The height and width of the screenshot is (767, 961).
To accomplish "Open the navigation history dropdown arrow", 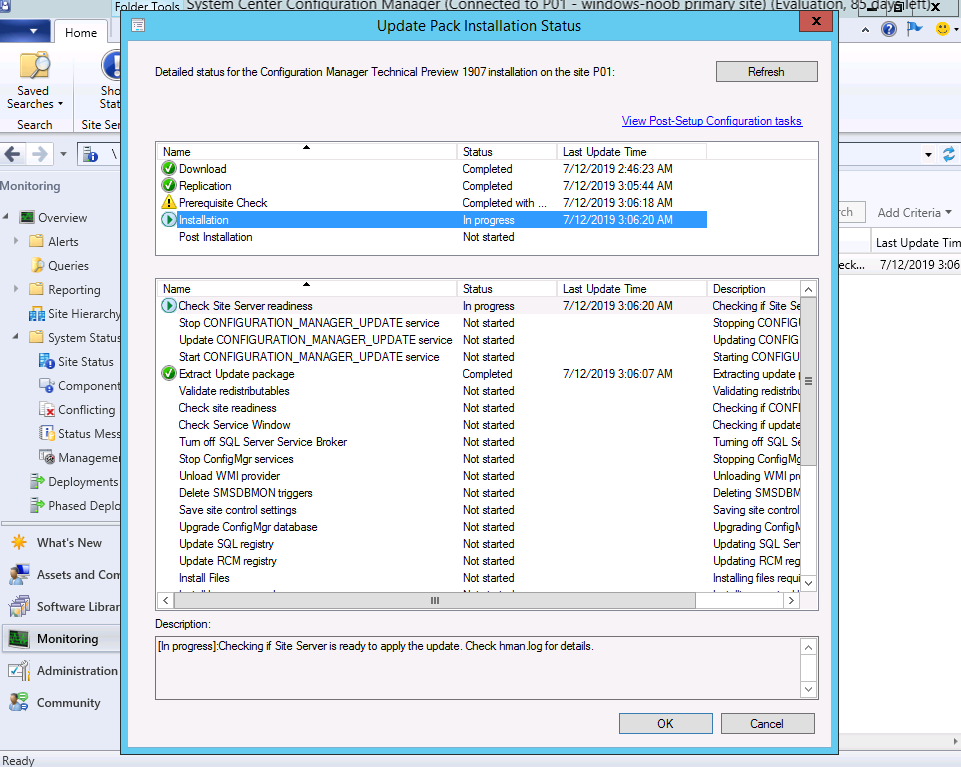I will point(63,154).
